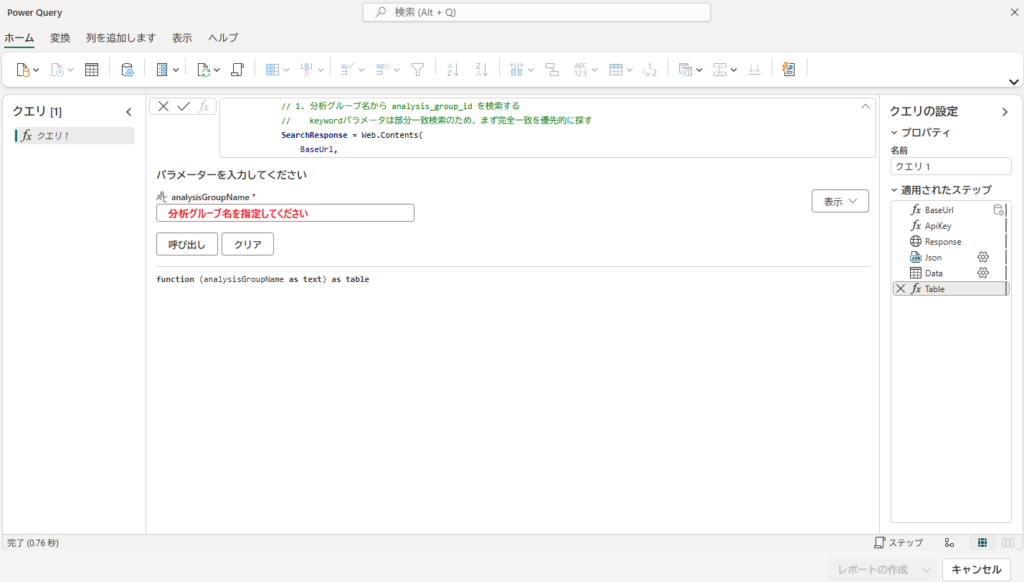Click the 呼び出し button
Screen dimensions: 1024x582
click(x=187, y=244)
